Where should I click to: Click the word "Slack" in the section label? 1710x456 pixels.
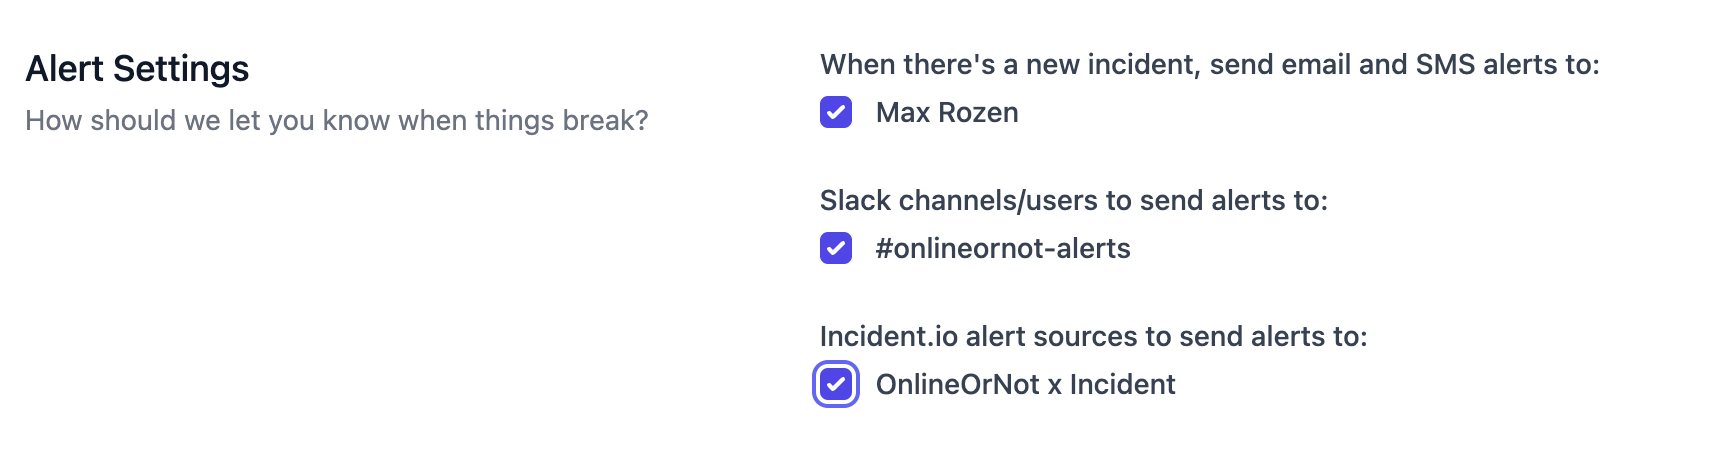point(855,201)
